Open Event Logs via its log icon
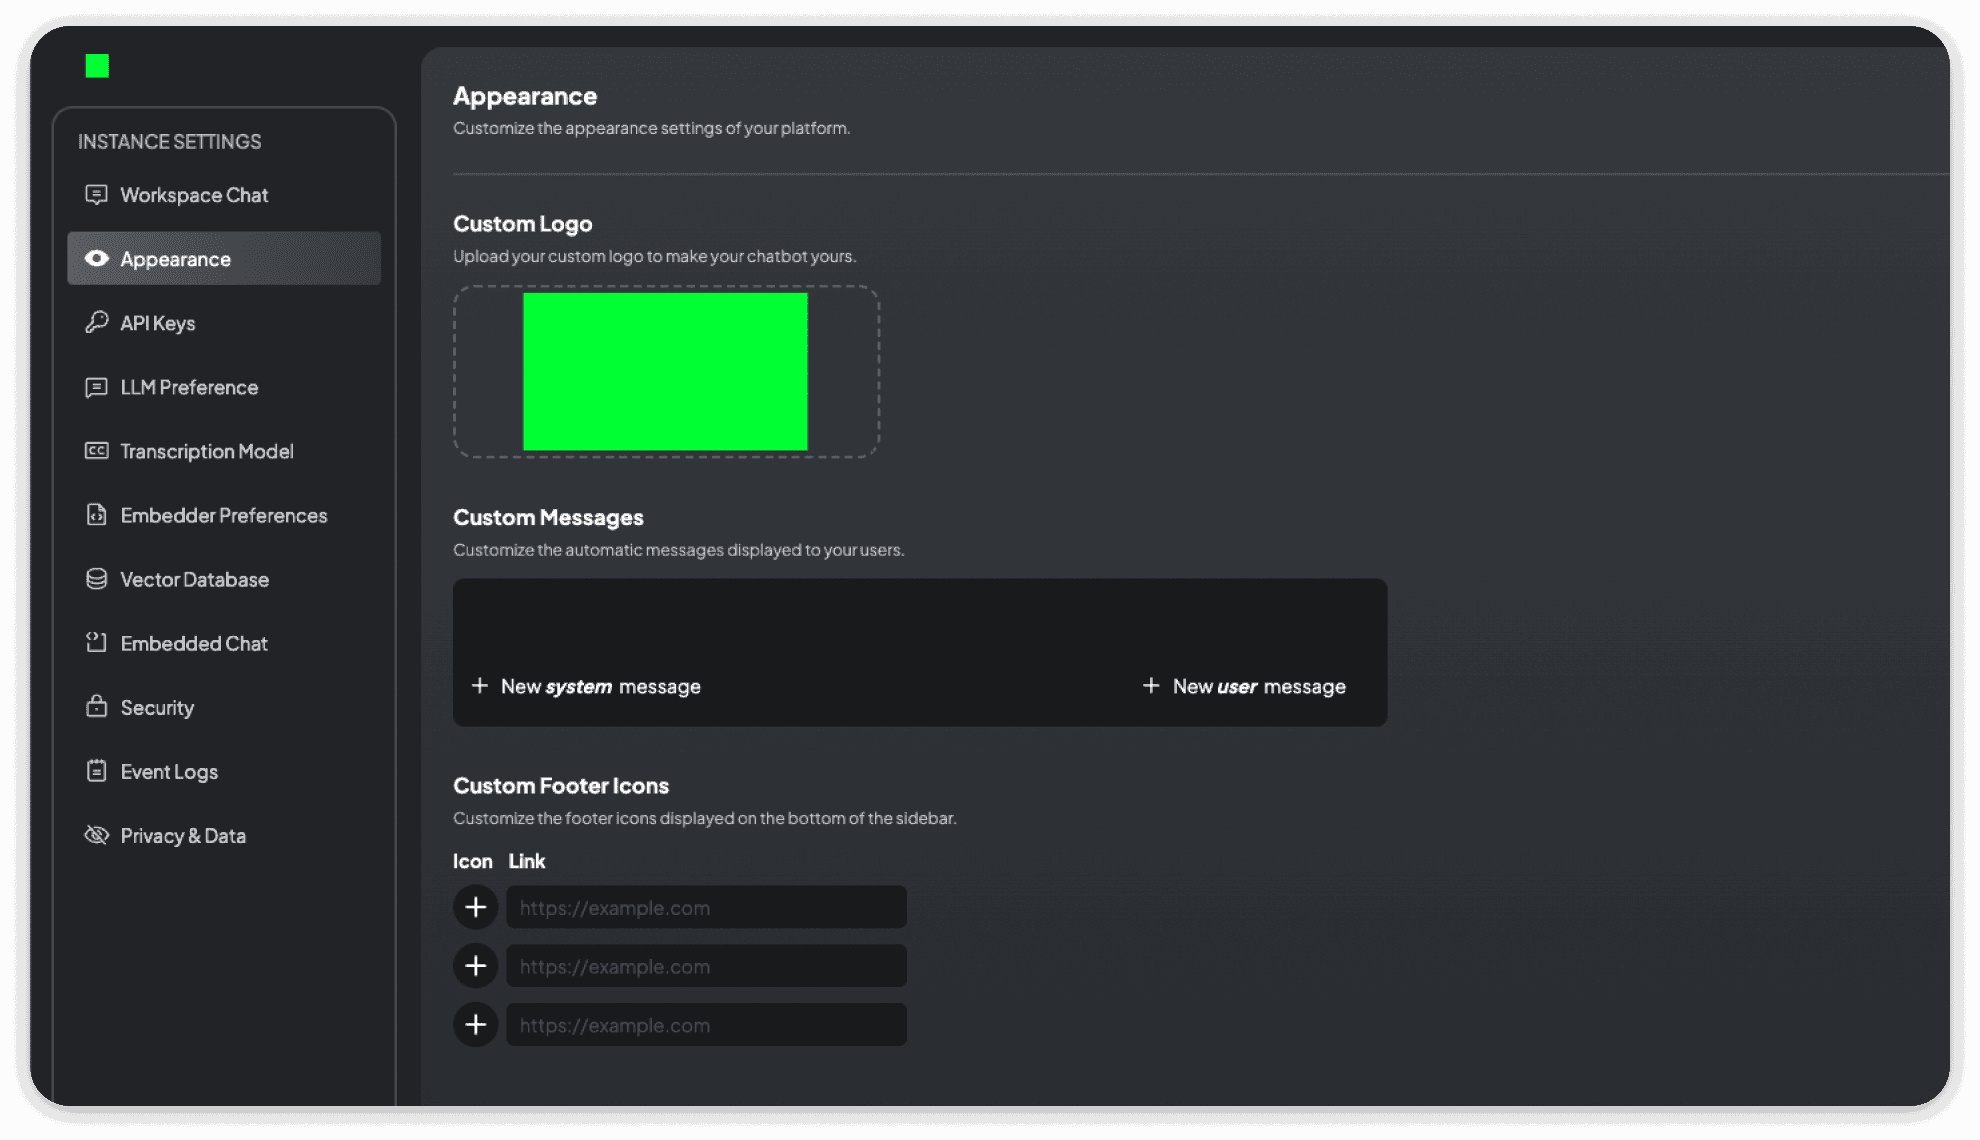 point(96,770)
